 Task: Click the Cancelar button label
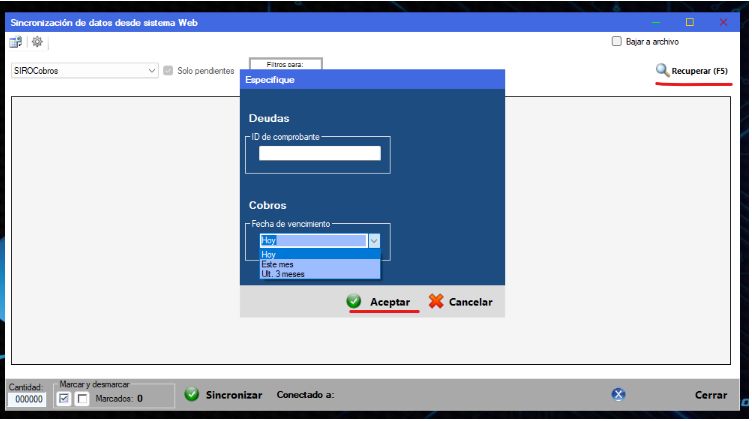tap(470, 302)
